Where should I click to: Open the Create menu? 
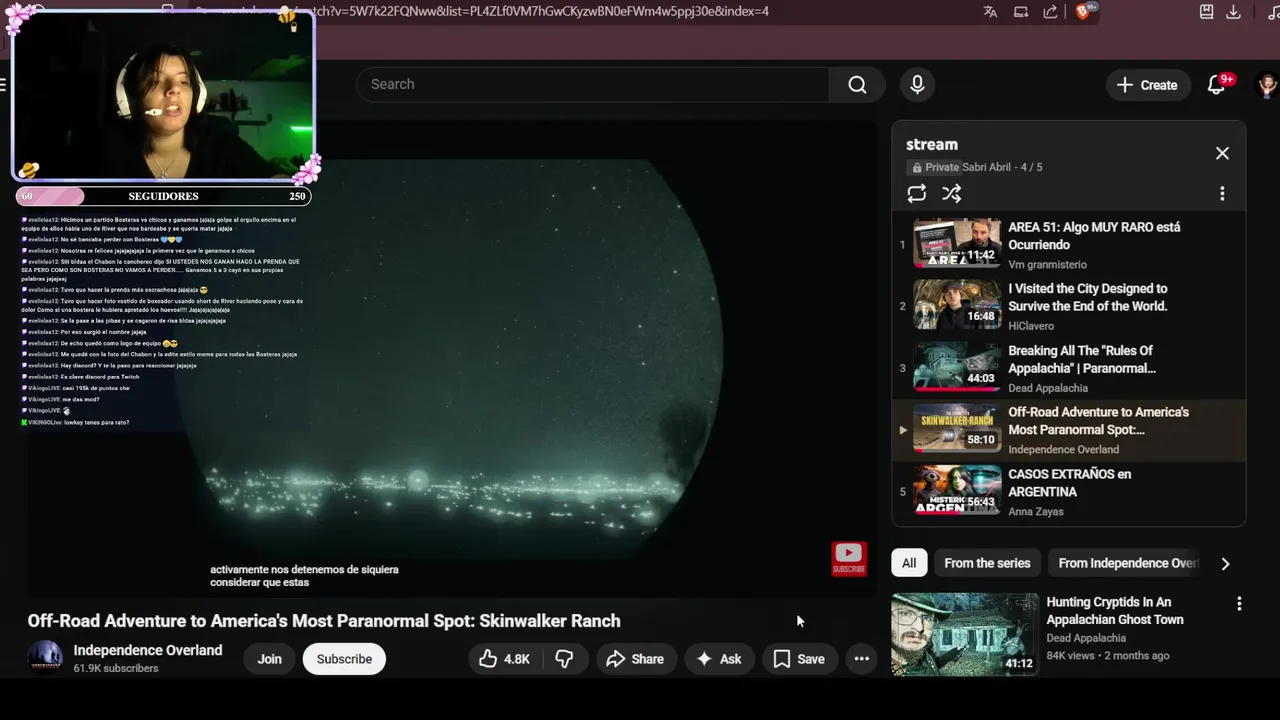pyautogui.click(x=1148, y=85)
